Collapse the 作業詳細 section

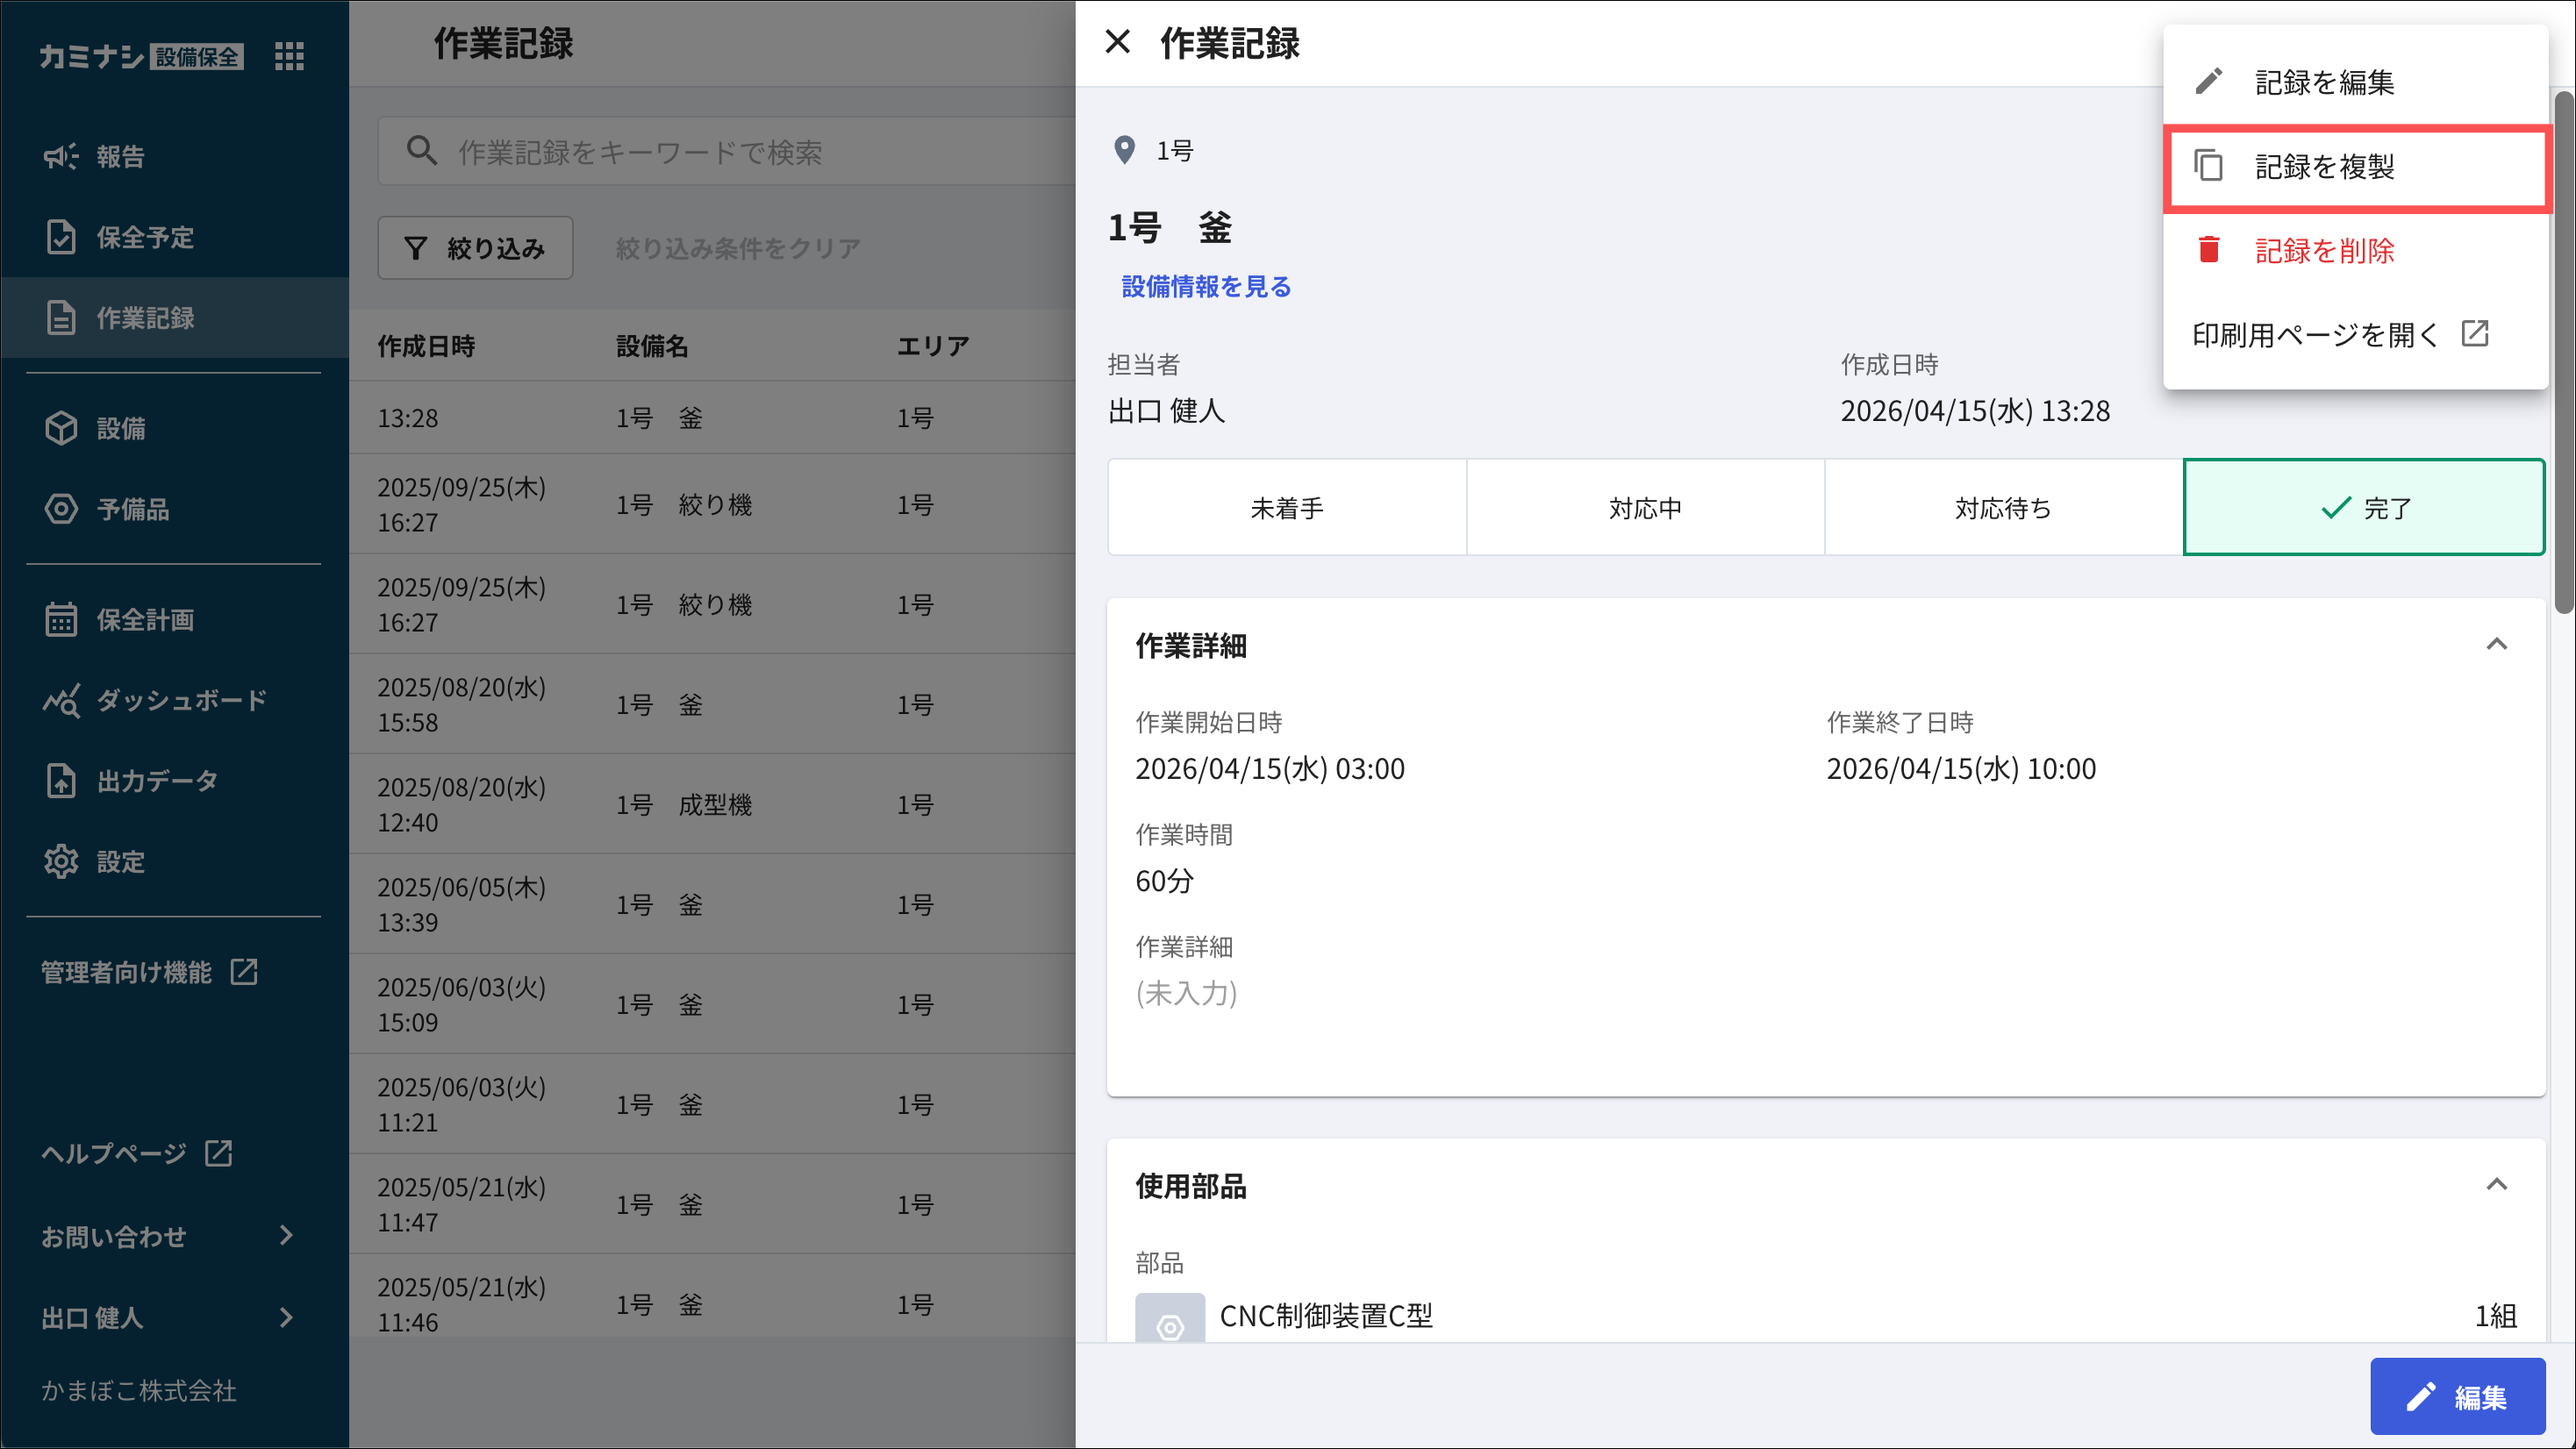(2496, 644)
